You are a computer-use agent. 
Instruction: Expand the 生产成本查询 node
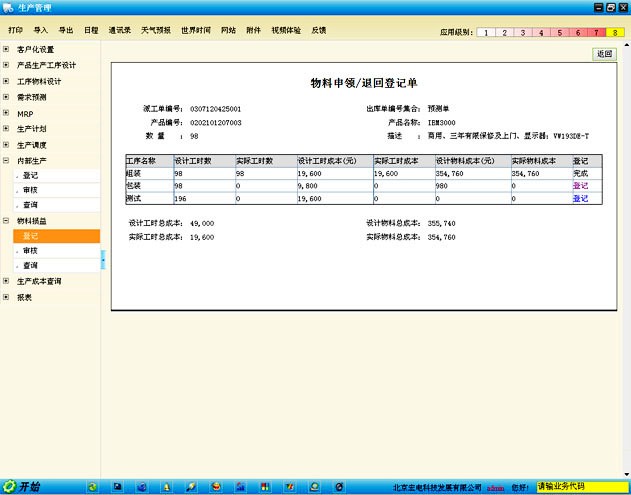coord(6,281)
